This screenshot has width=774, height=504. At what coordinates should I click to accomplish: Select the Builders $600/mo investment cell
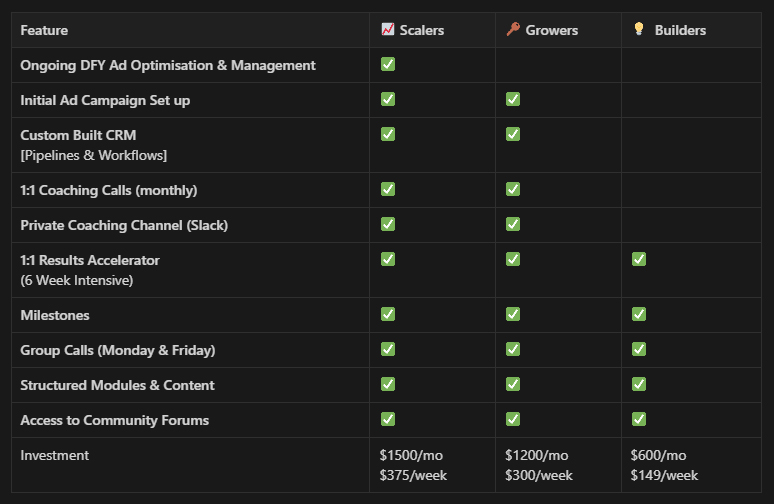point(691,465)
